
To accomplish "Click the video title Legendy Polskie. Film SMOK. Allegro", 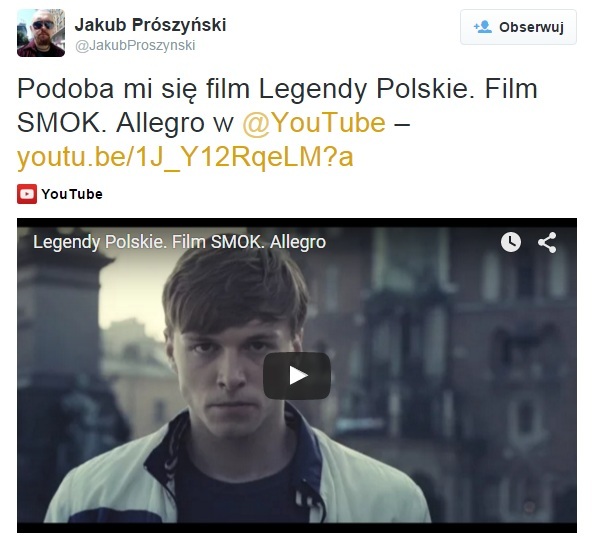I will 179,242.
